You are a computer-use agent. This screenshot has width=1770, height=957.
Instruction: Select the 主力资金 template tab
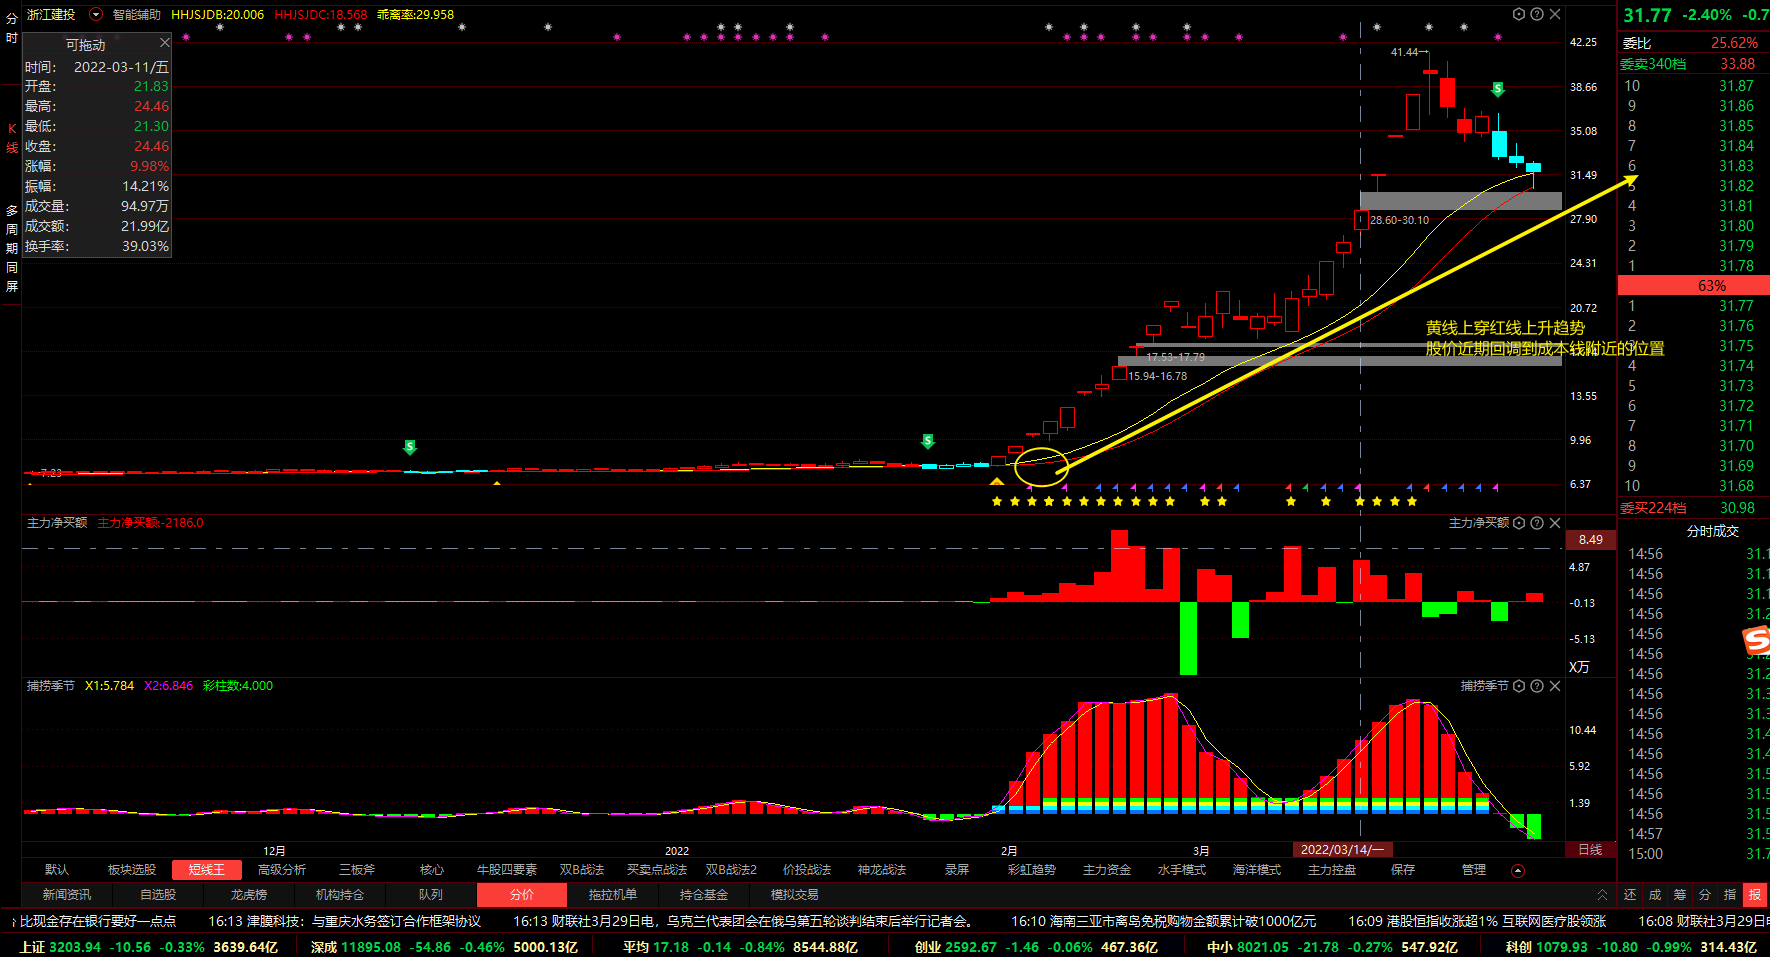1107,870
